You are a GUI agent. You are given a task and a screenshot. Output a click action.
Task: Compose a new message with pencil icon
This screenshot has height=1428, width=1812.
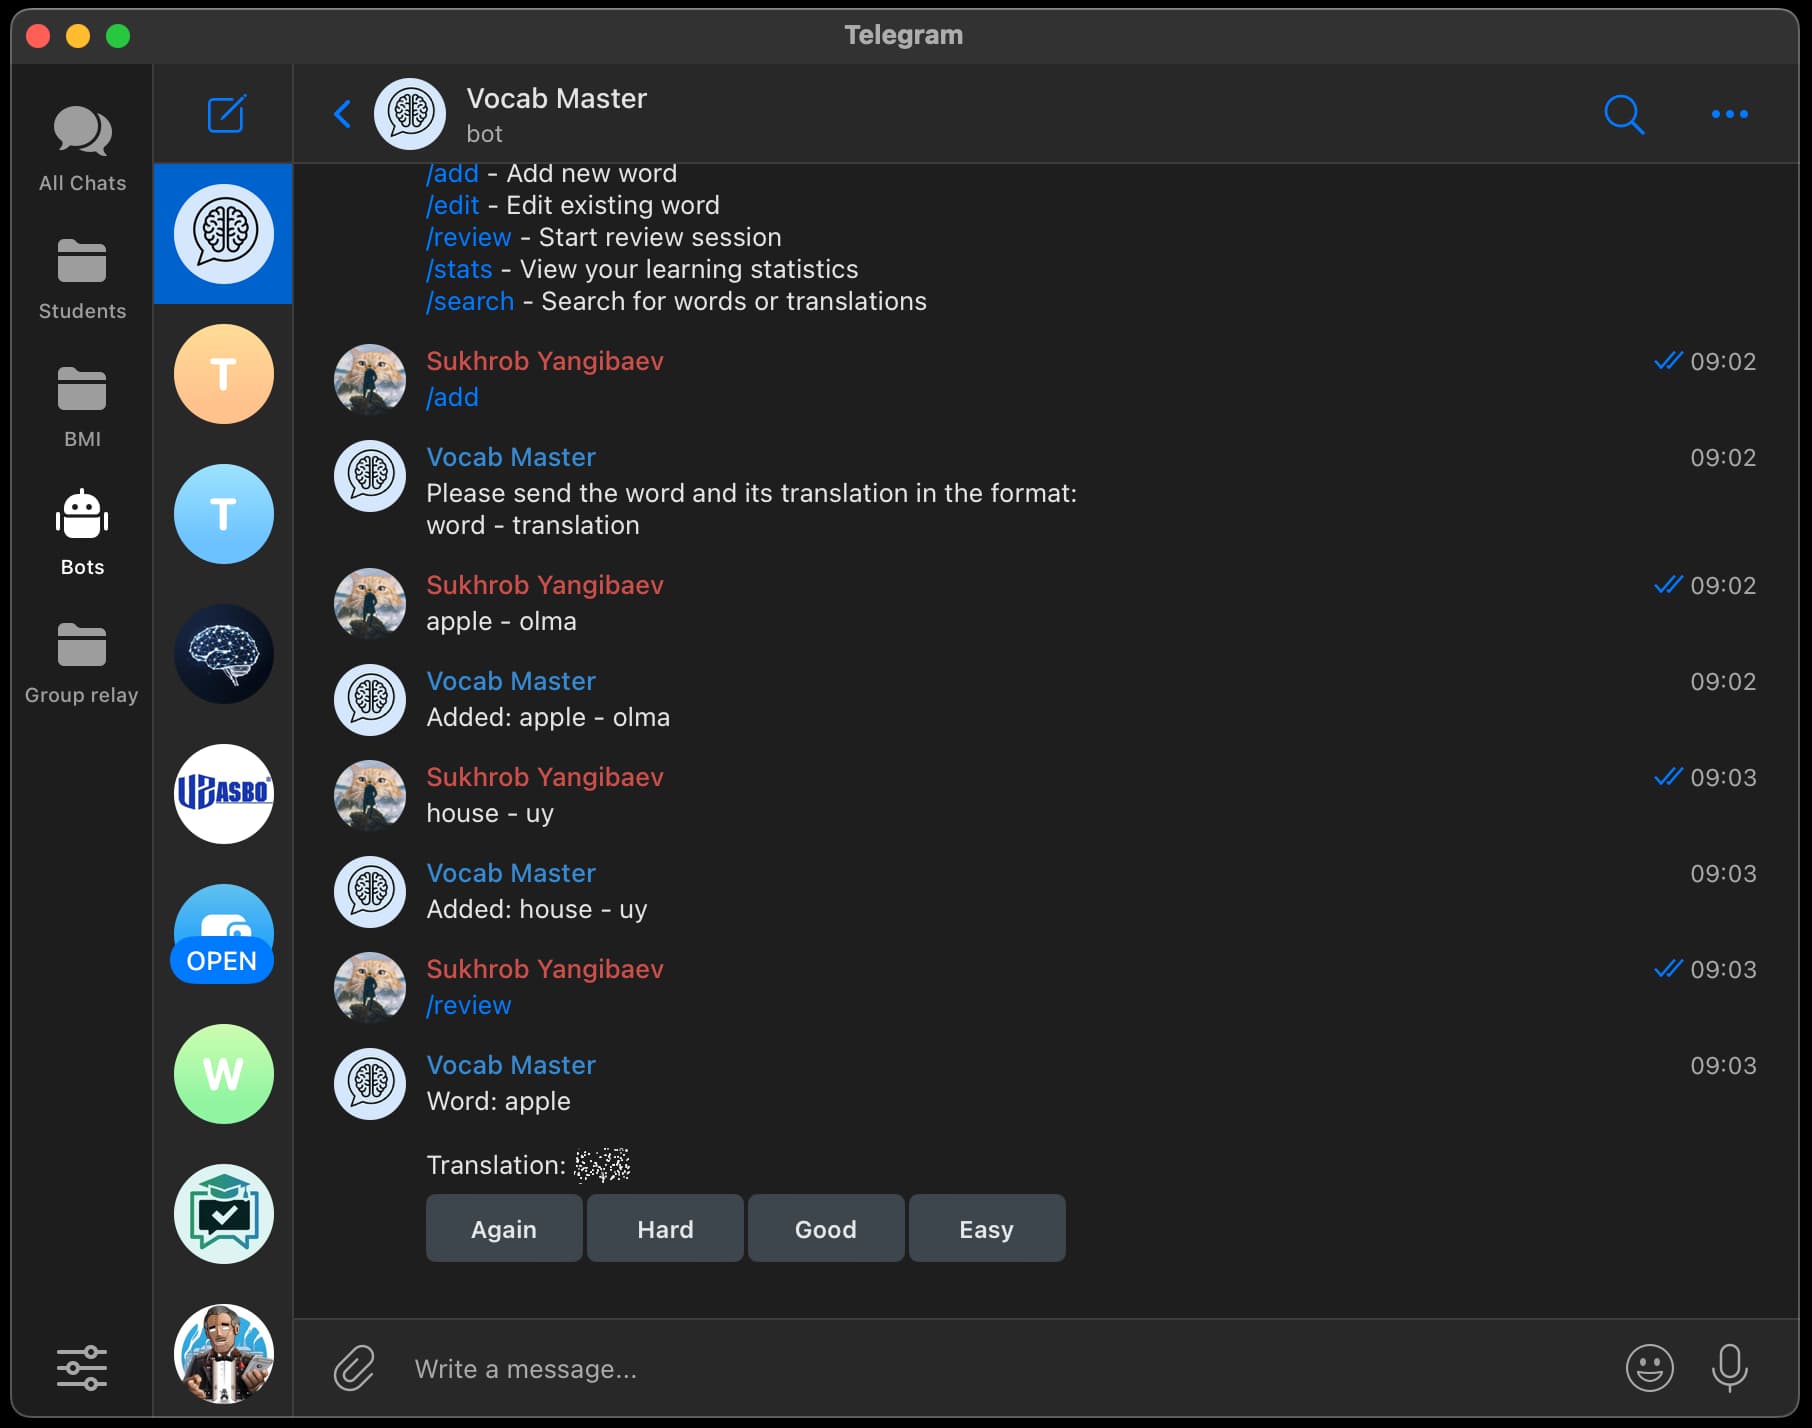226,114
